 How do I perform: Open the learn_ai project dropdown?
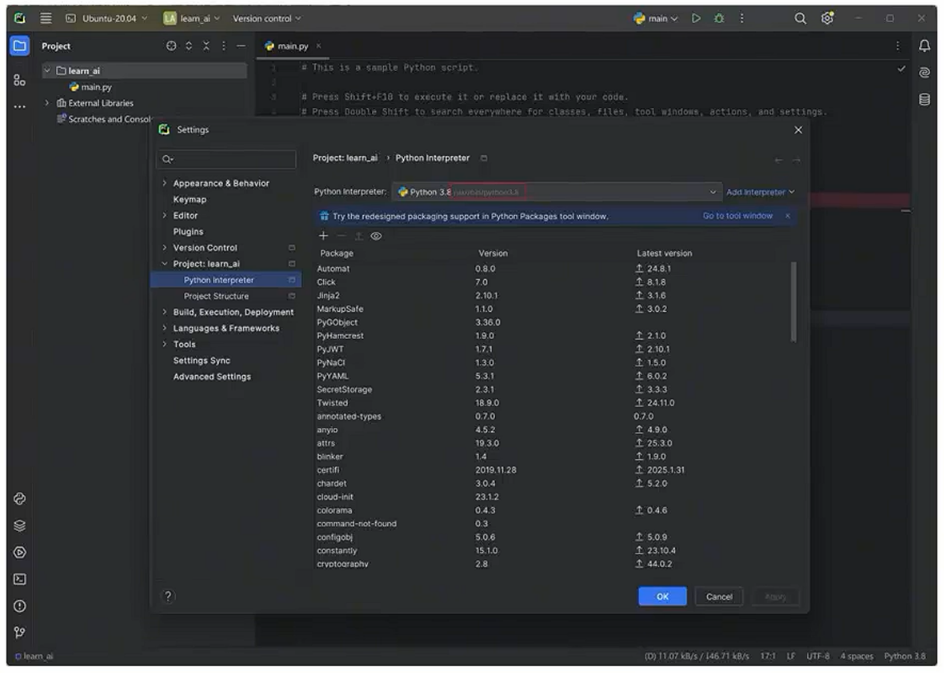(x=191, y=18)
